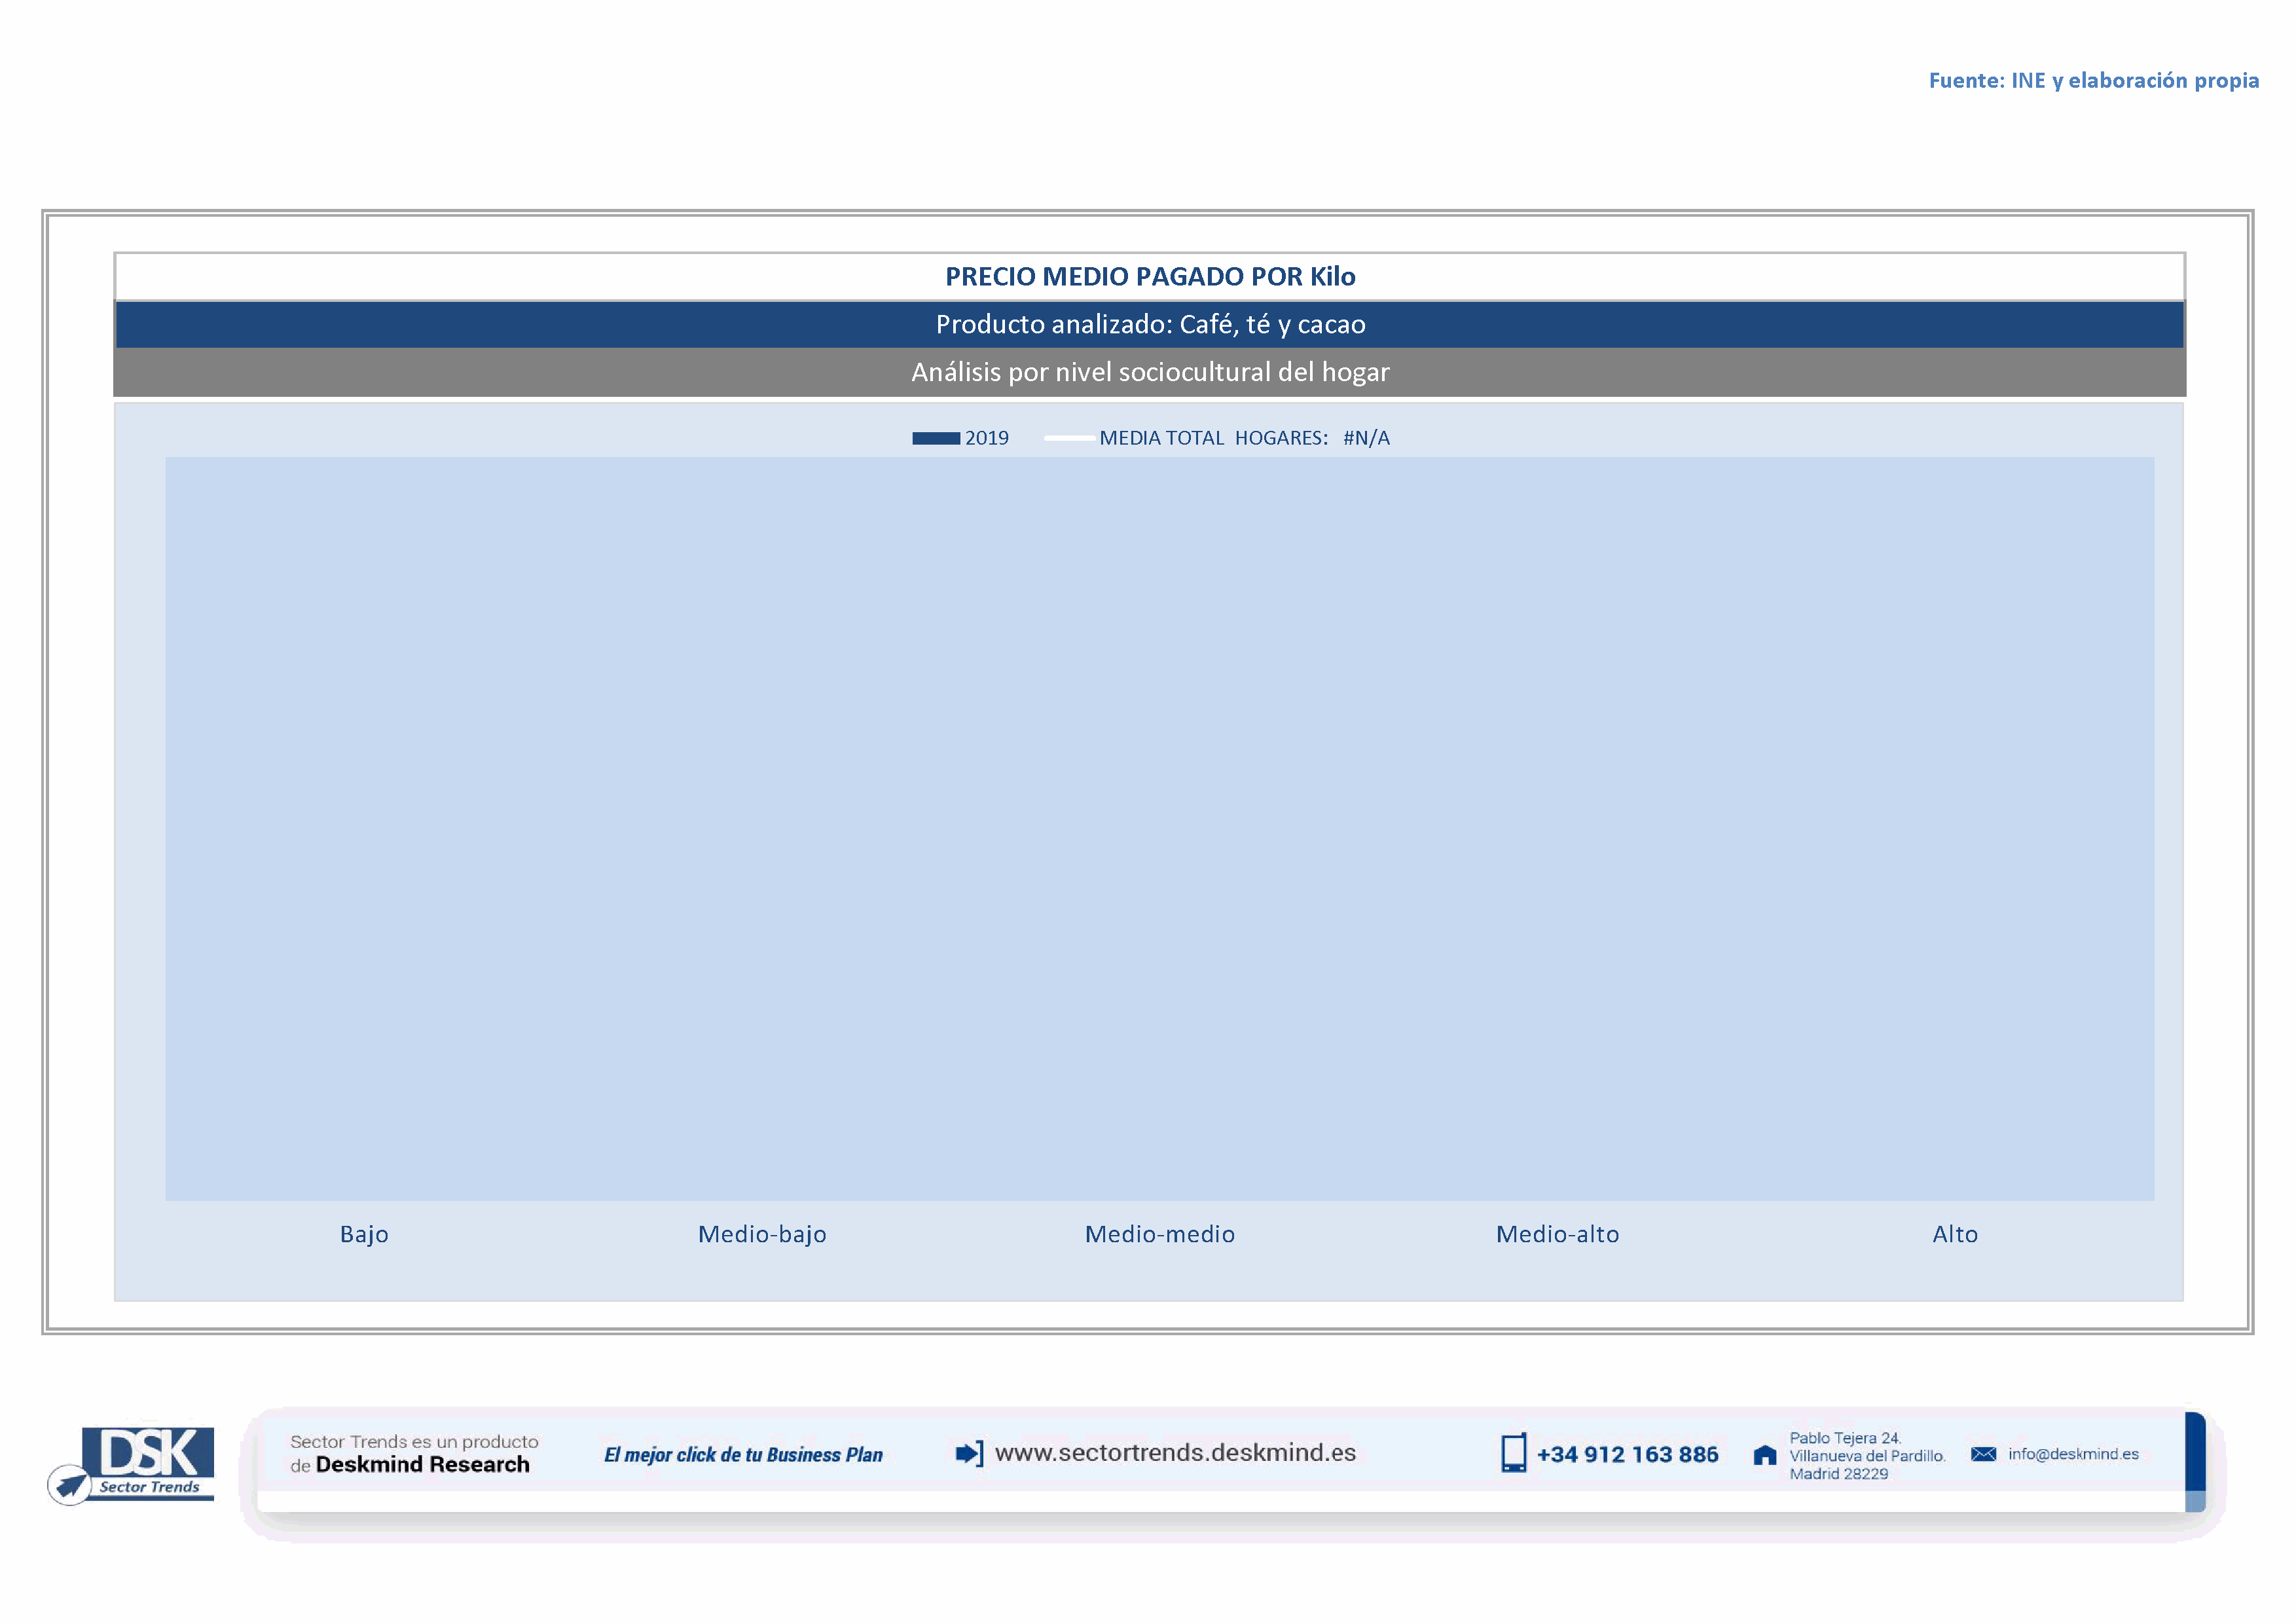This screenshot has width=2296, height=1624.
Task: Open the www.sectortrends.deskmind.es link
Action: 1175,1453
